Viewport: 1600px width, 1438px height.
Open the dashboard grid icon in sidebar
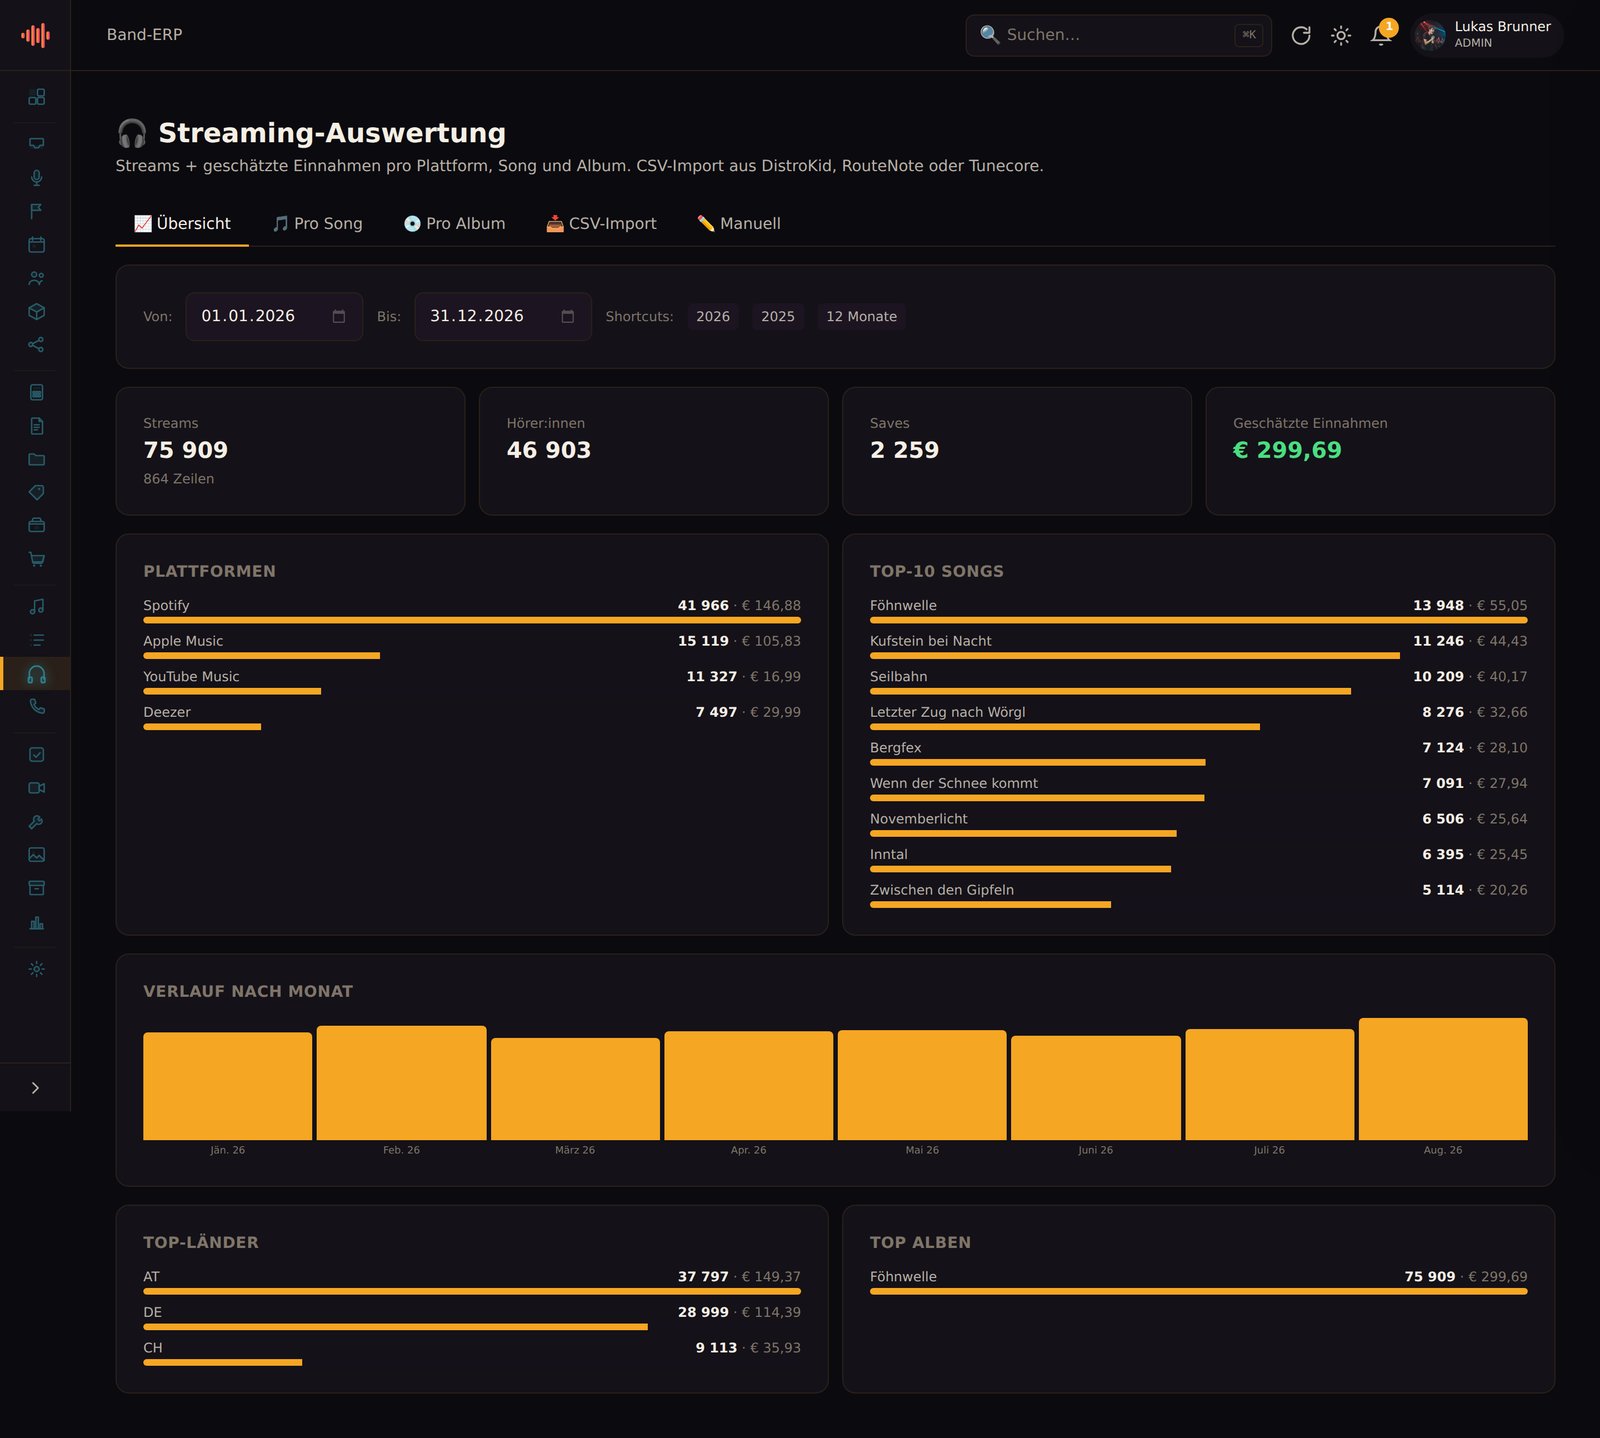coord(36,97)
